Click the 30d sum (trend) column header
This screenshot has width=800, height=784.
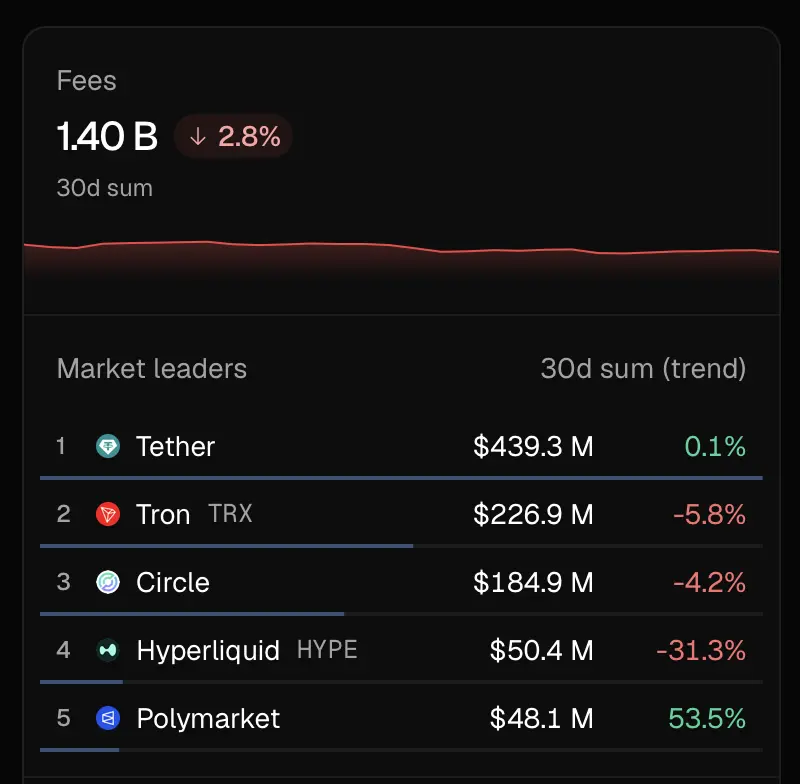(x=643, y=368)
